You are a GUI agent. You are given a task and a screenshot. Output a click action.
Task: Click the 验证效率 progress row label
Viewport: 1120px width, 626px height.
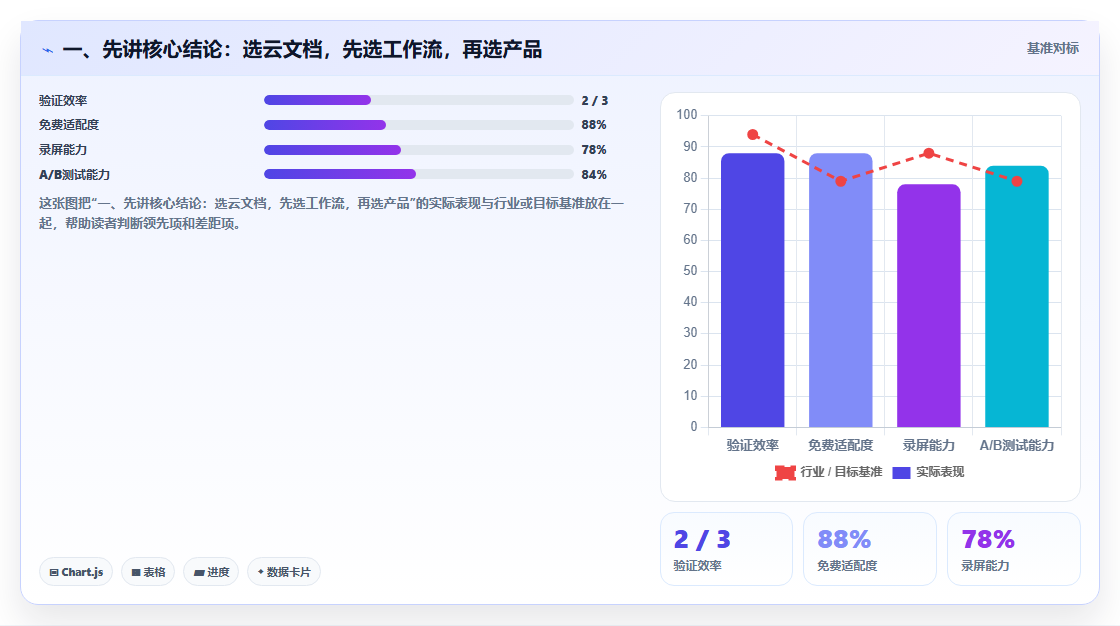63,101
